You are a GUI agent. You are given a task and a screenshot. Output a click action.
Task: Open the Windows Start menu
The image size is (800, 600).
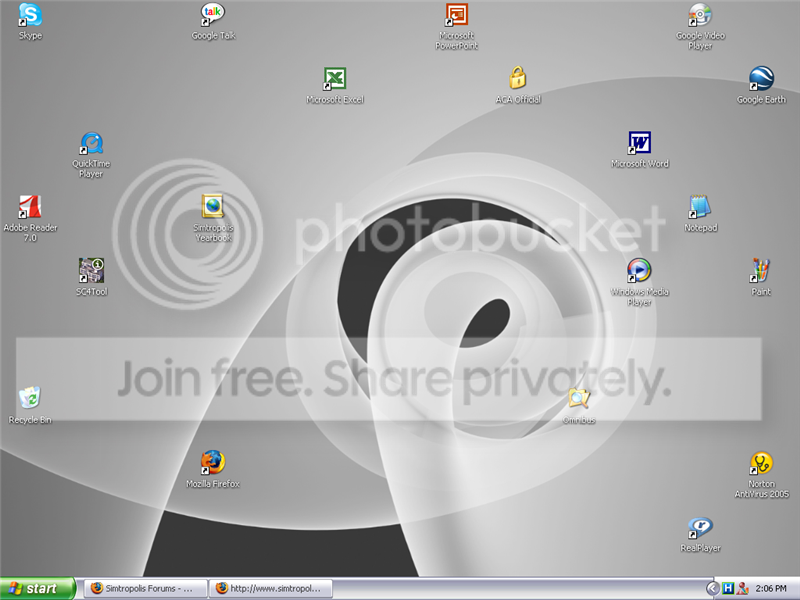[x=38, y=588]
